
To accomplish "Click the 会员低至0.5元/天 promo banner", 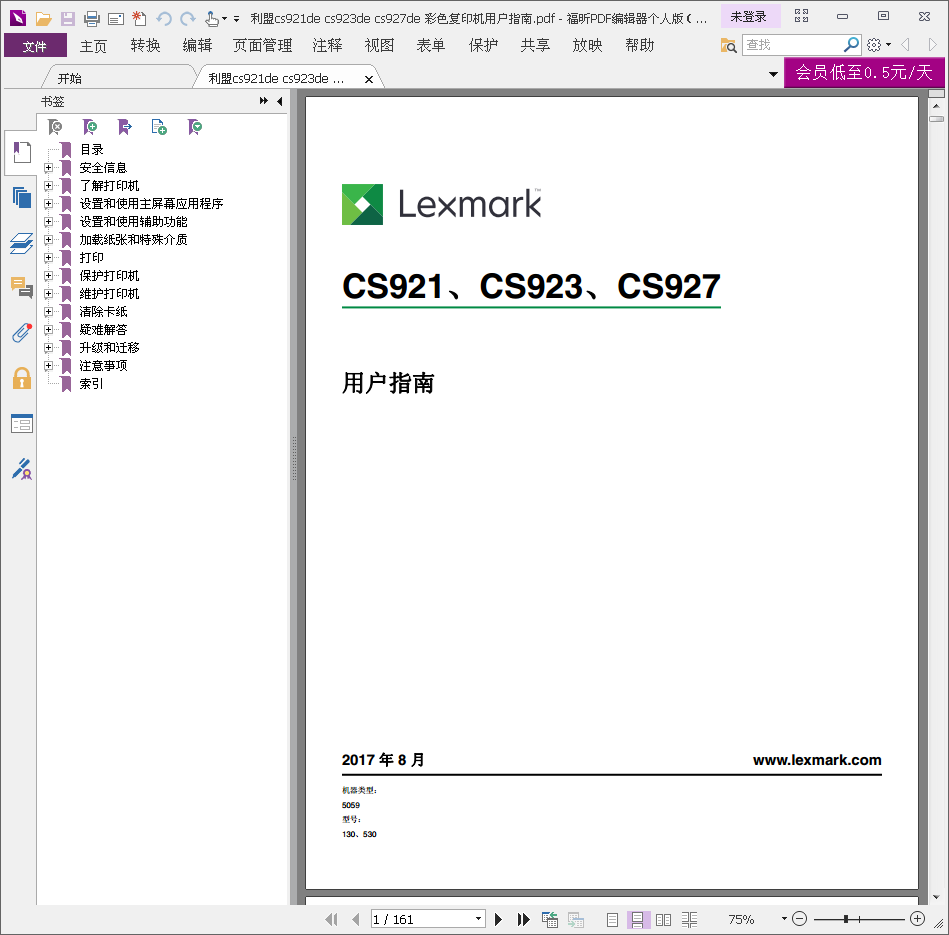I will coord(864,73).
